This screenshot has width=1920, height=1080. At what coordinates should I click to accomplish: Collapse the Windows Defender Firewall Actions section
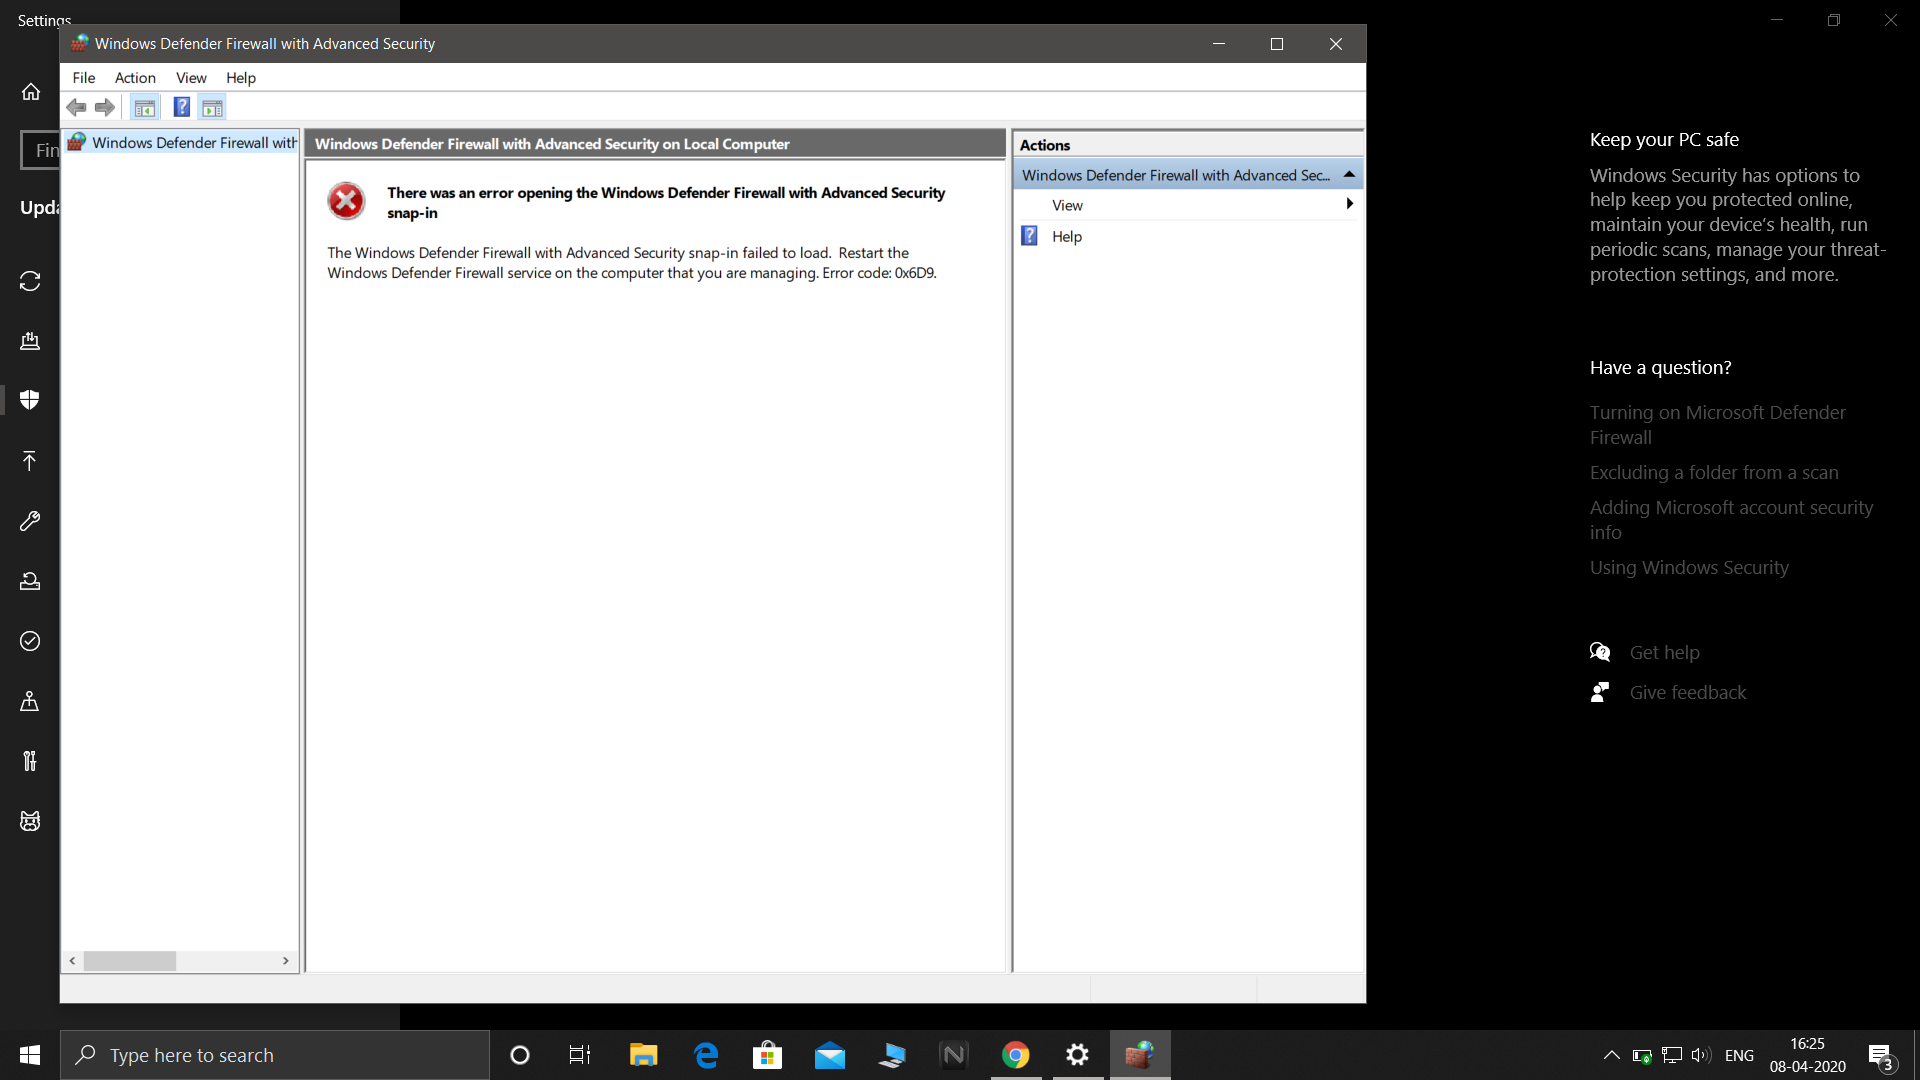coord(1350,174)
